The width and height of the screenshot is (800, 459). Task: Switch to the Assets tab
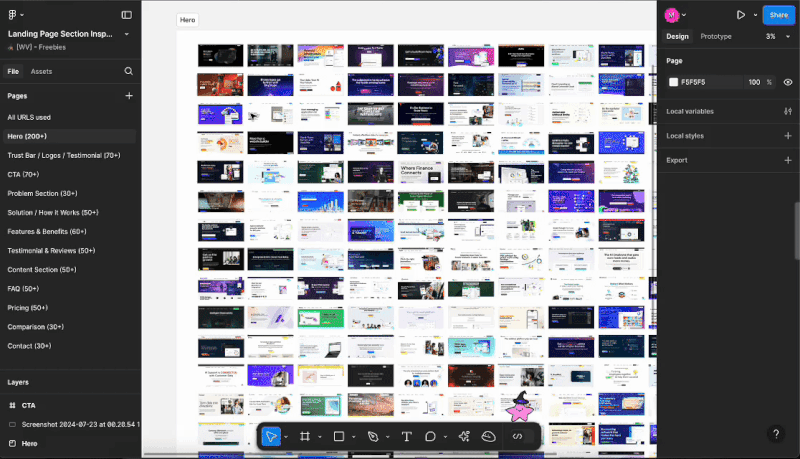(x=41, y=71)
